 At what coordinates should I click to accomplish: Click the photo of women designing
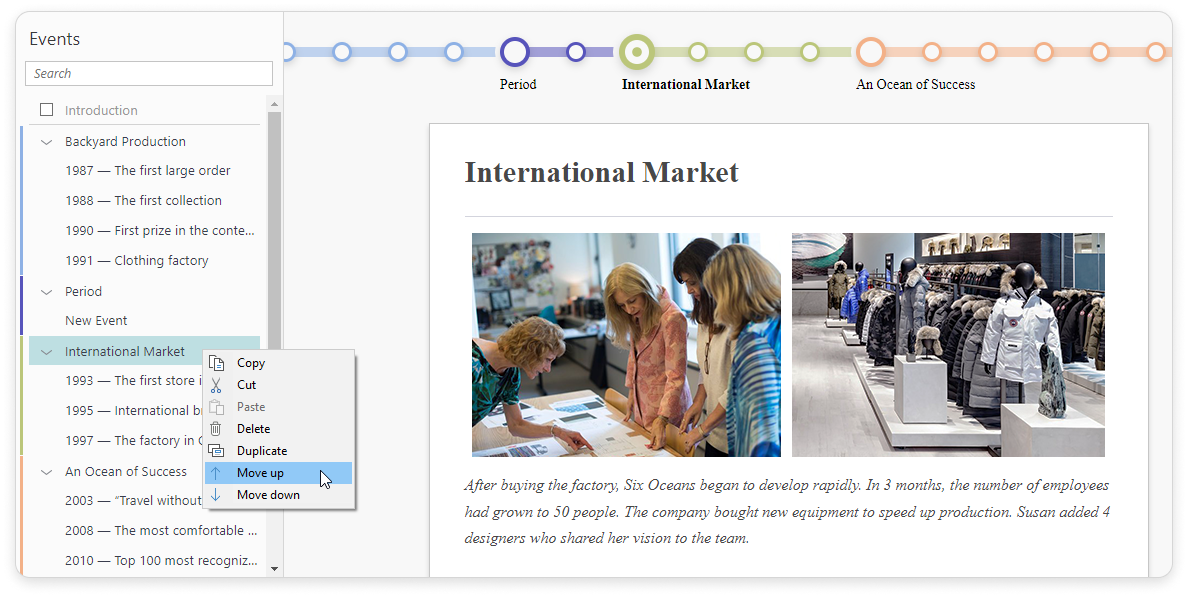pyautogui.click(x=626, y=345)
